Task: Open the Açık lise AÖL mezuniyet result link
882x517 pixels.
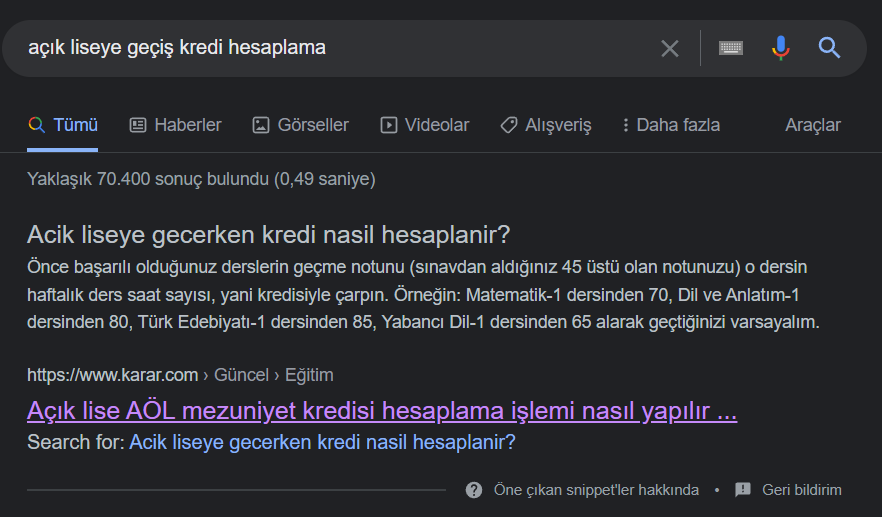Action: [x=382, y=412]
